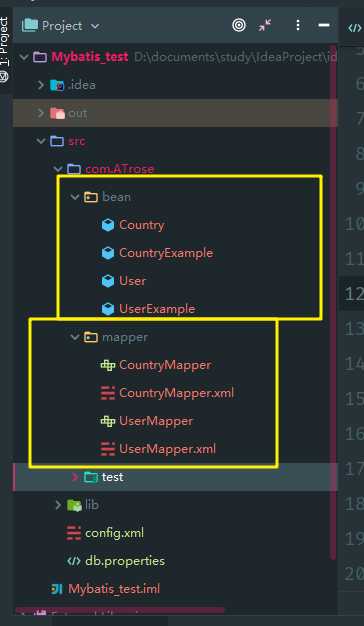Click the CountryMapper interface icon
Image resolution: width=364 pixels, height=626 pixels.
click(x=108, y=365)
